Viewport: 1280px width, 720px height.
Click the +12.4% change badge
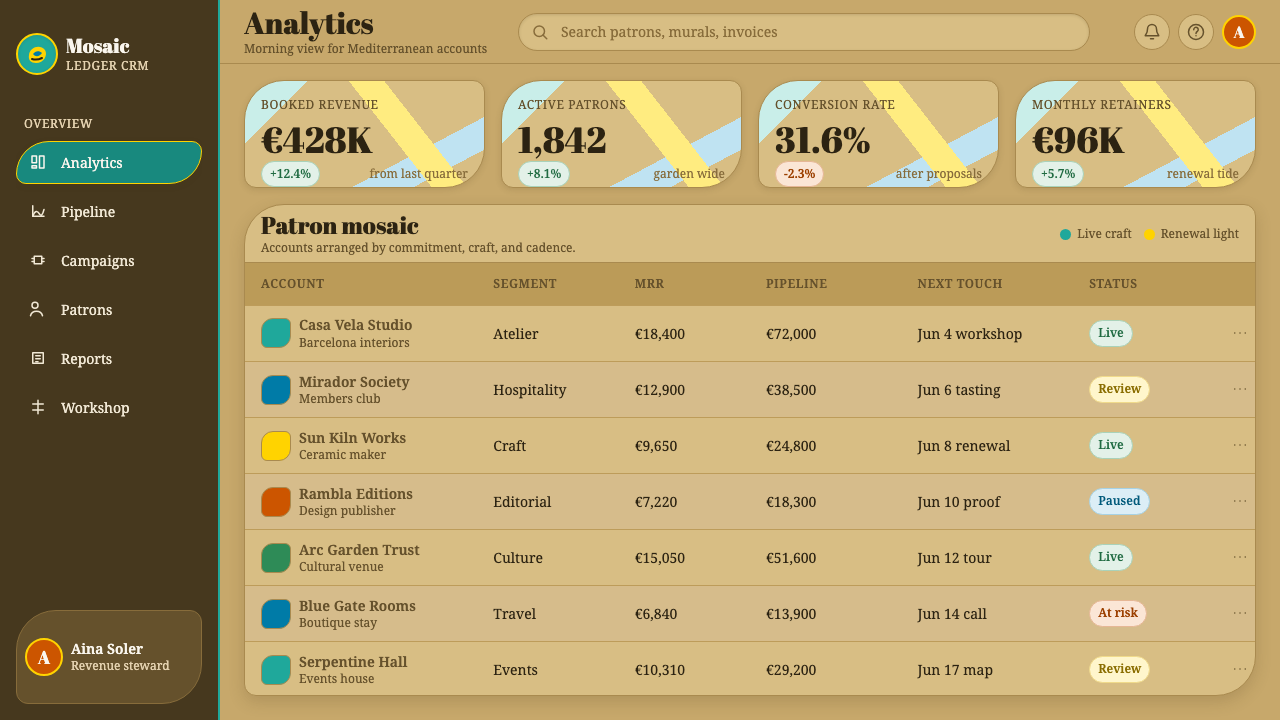290,174
